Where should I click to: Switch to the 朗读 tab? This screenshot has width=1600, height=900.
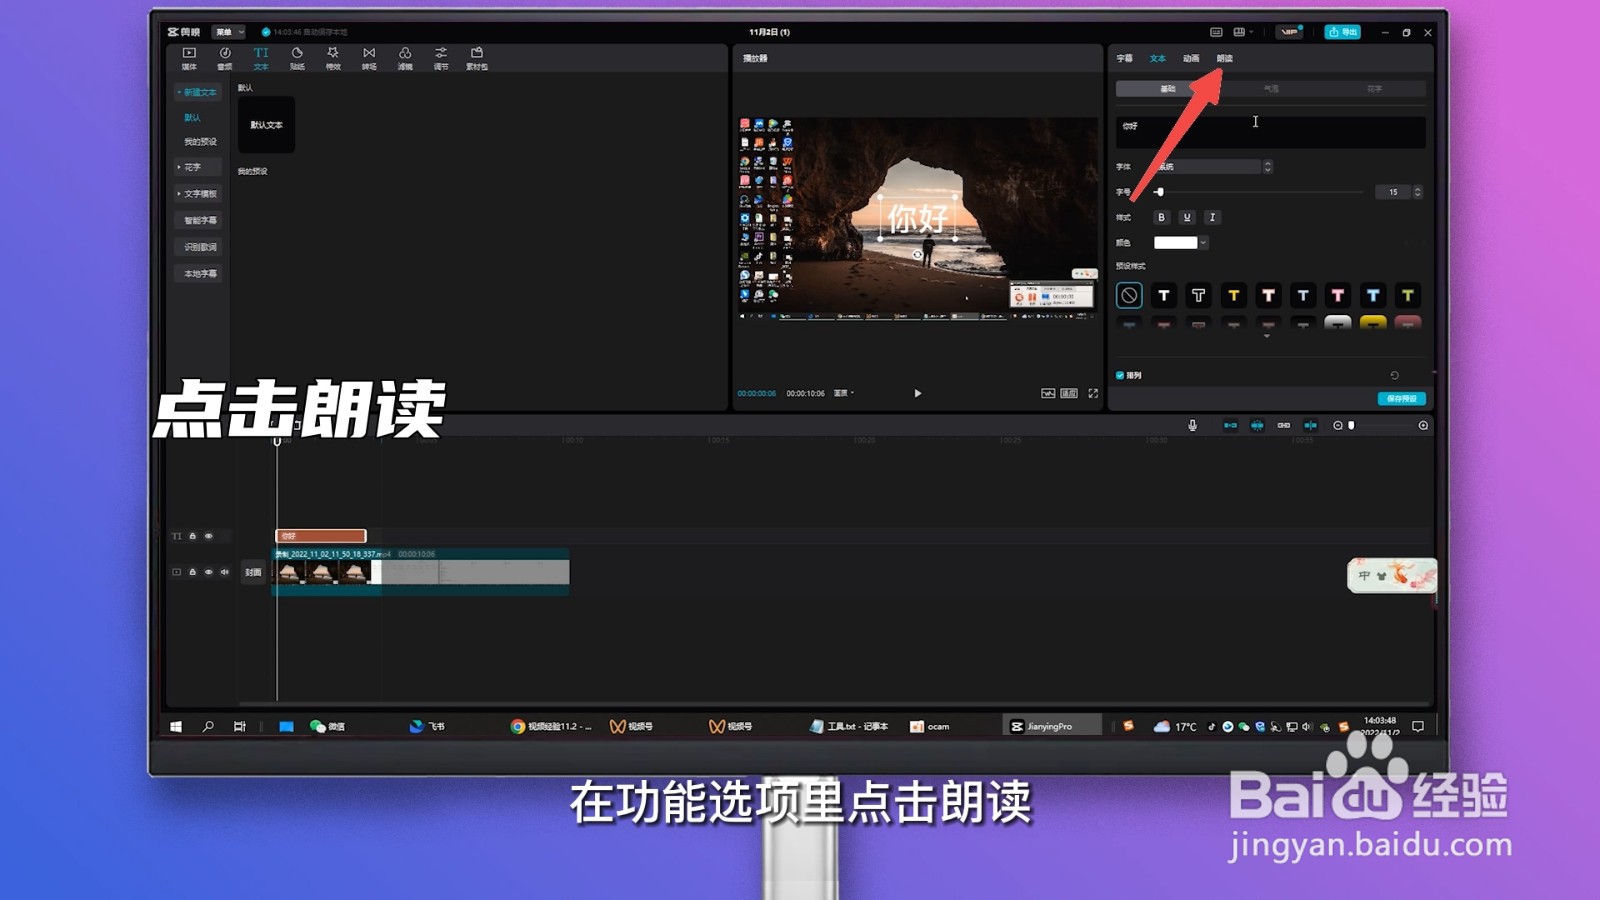click(x=1225, y=58)
